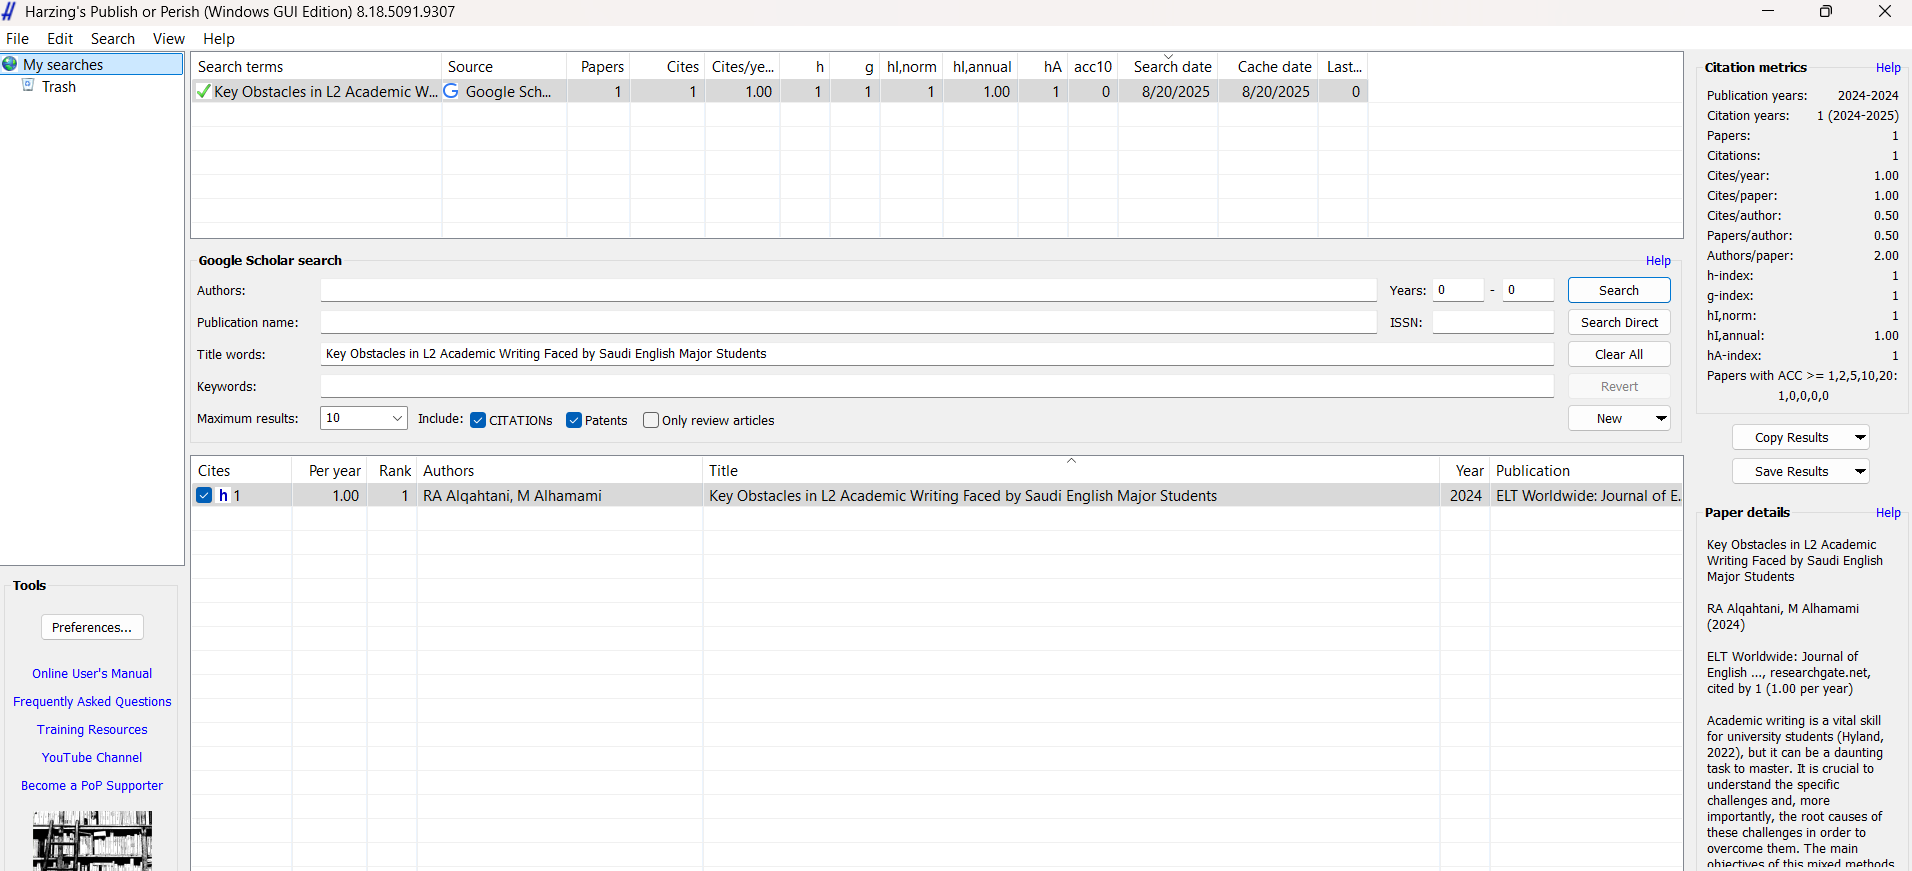Click the Search Direct button
This screenshot has height=871, width=1912.
tap(1619, 322)
